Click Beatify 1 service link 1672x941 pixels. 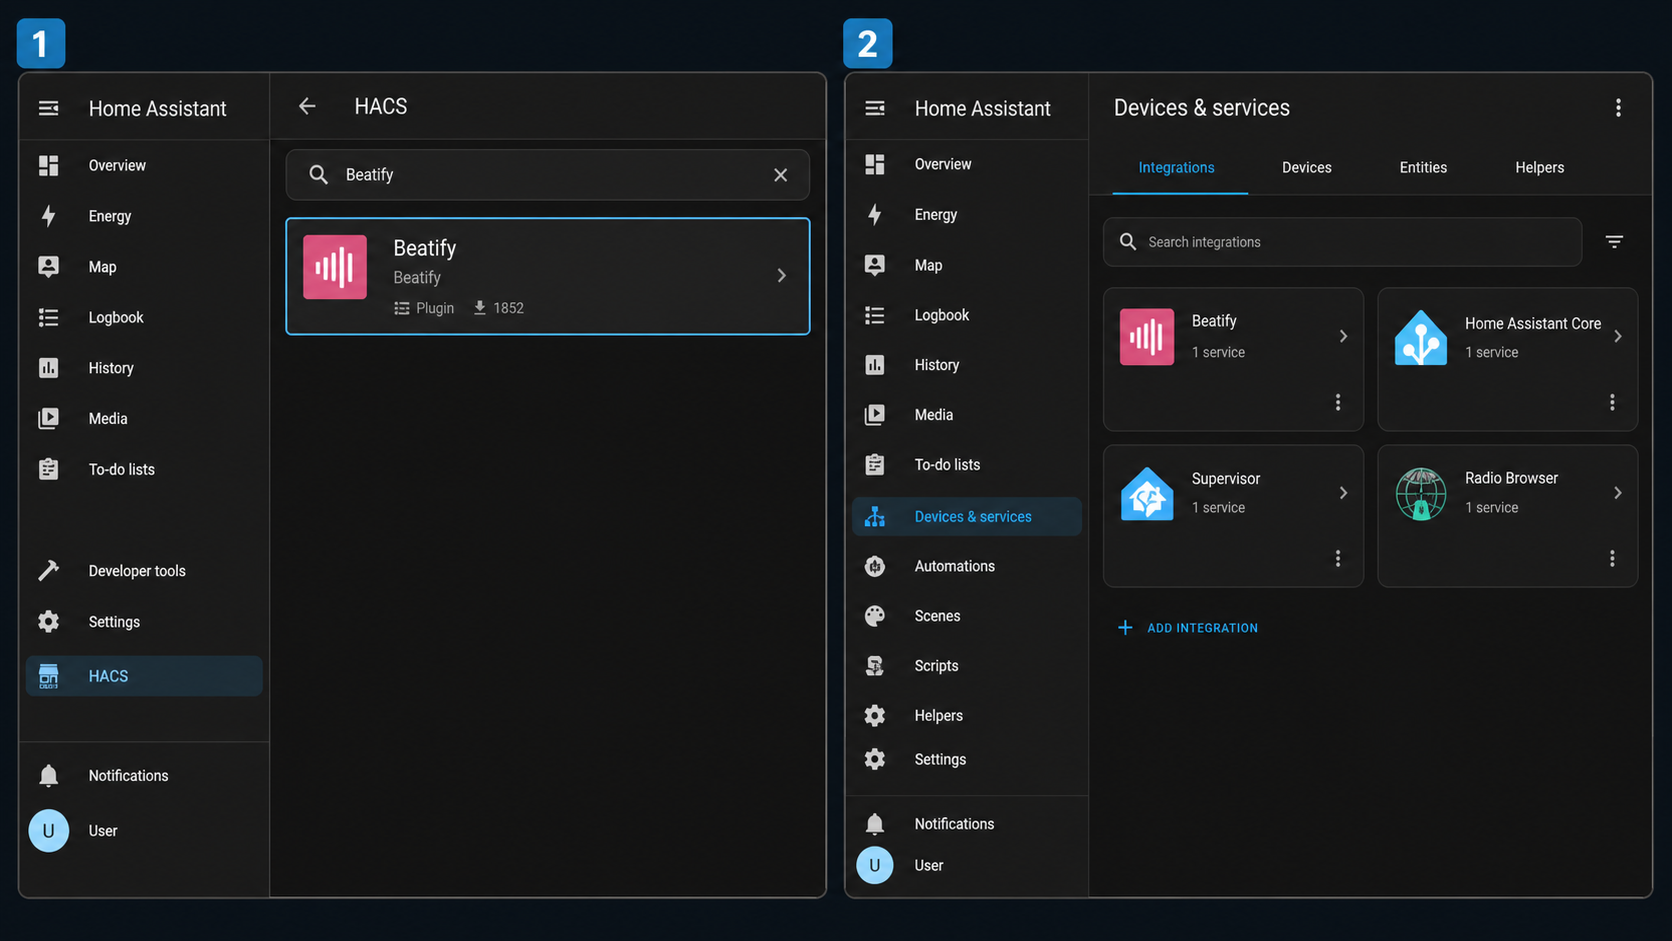click(x=1218, y=352)
